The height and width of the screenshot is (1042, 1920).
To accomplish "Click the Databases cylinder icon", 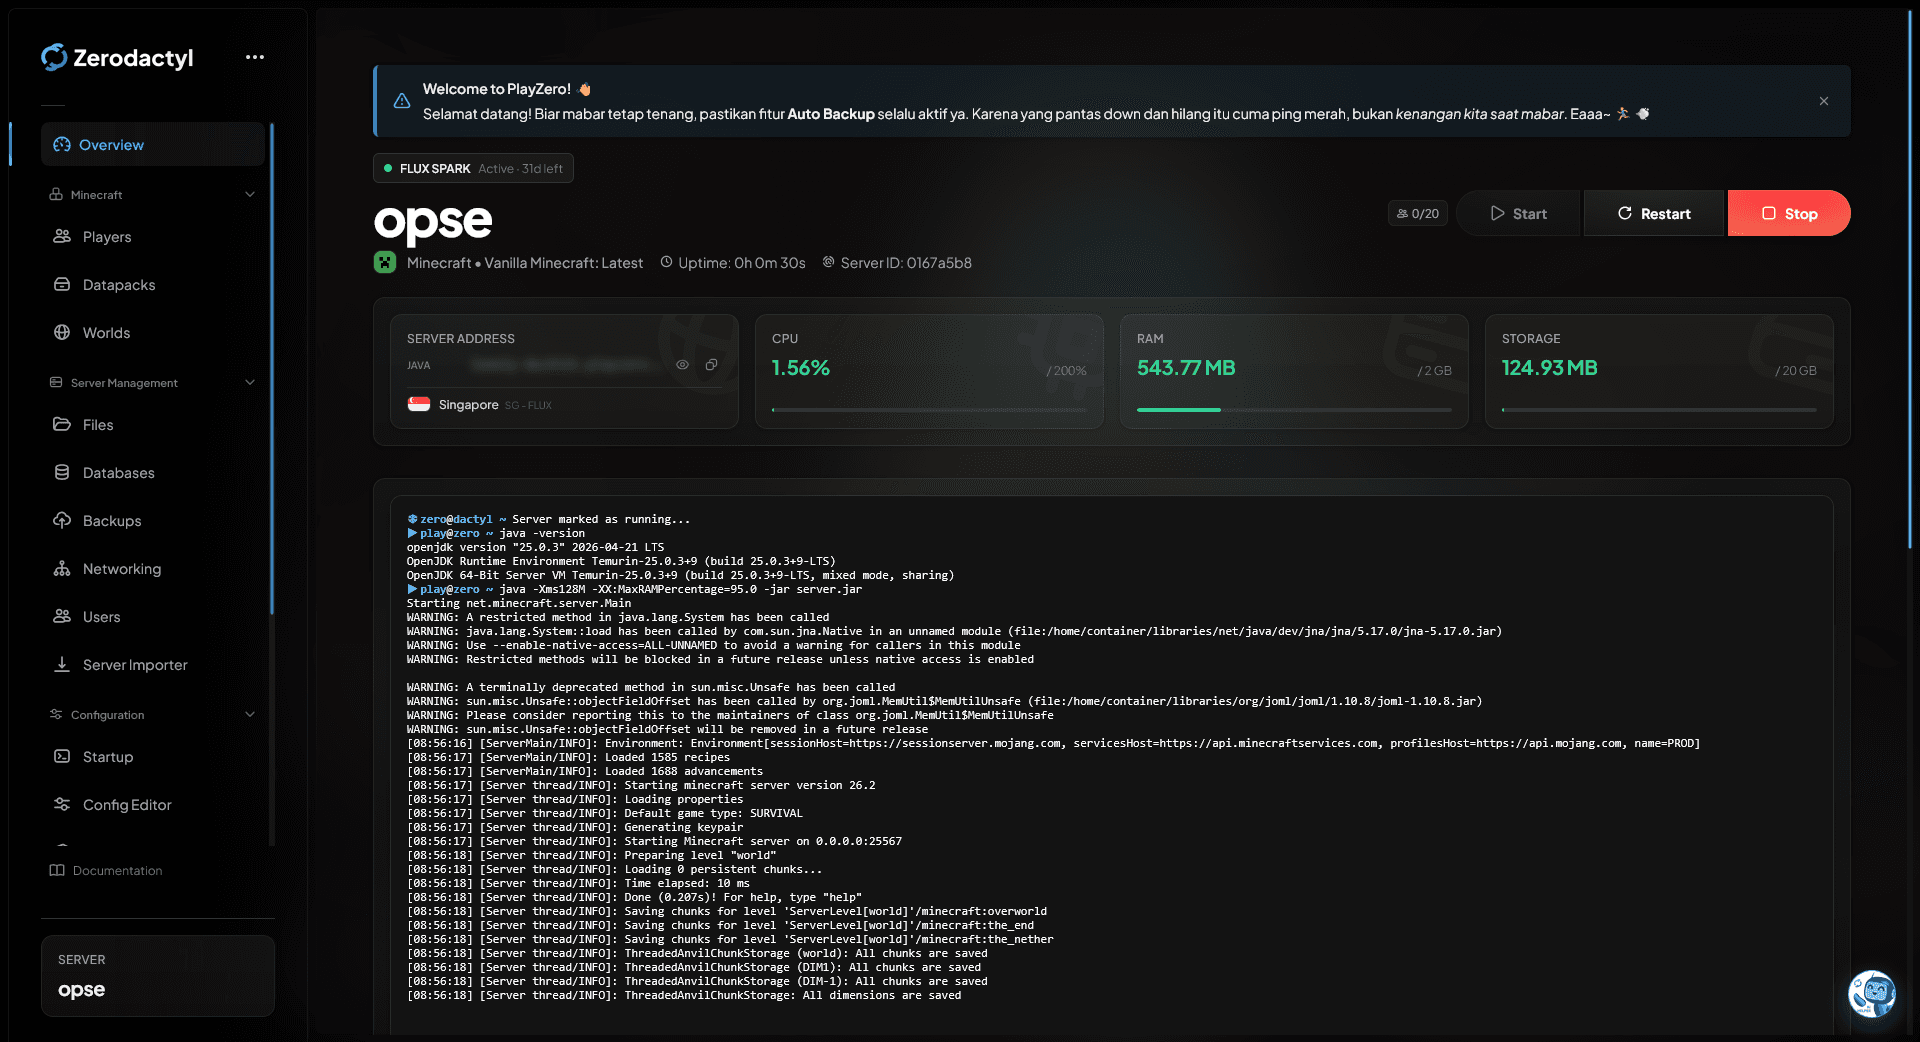I will (x=62, y=472).
